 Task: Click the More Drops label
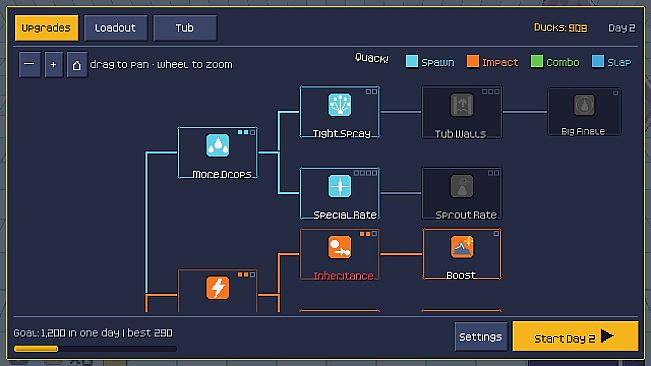click(222, 174)
